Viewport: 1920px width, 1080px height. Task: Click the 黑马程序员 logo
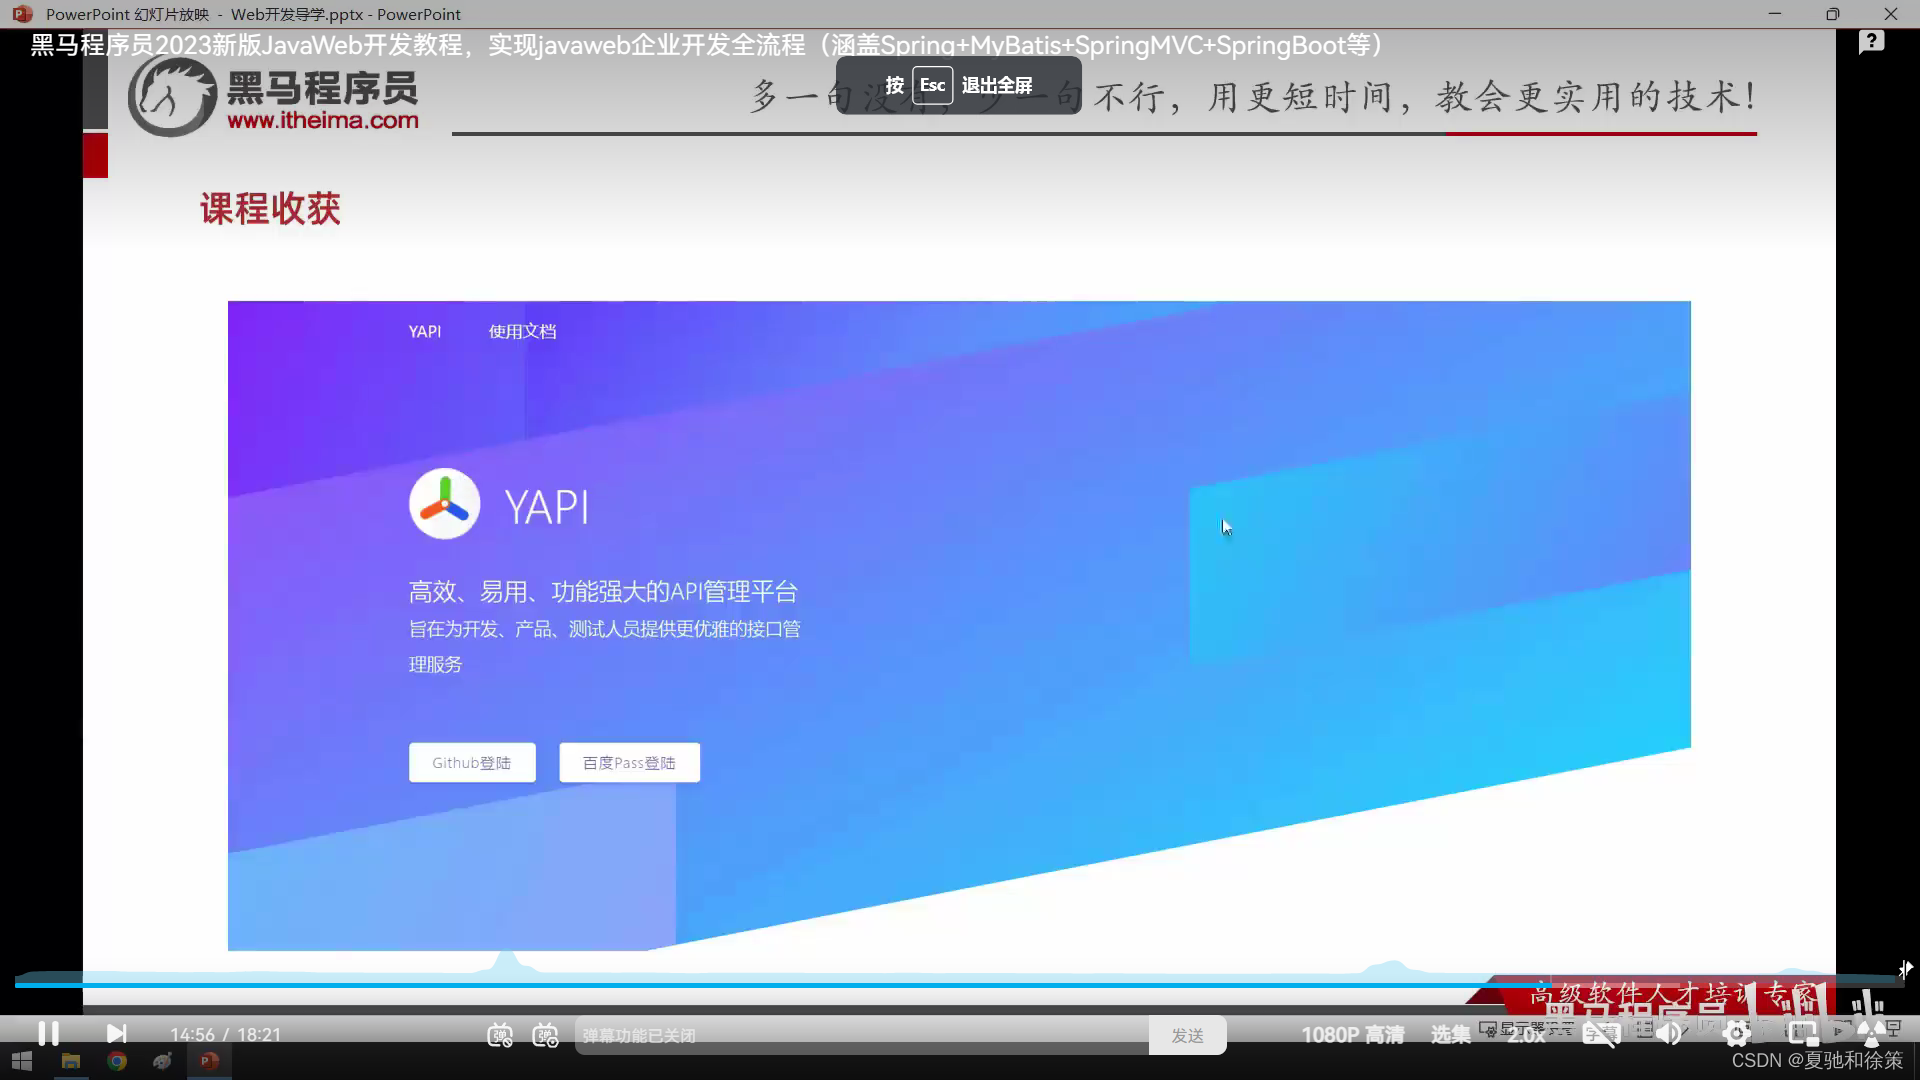coord(273,96)
